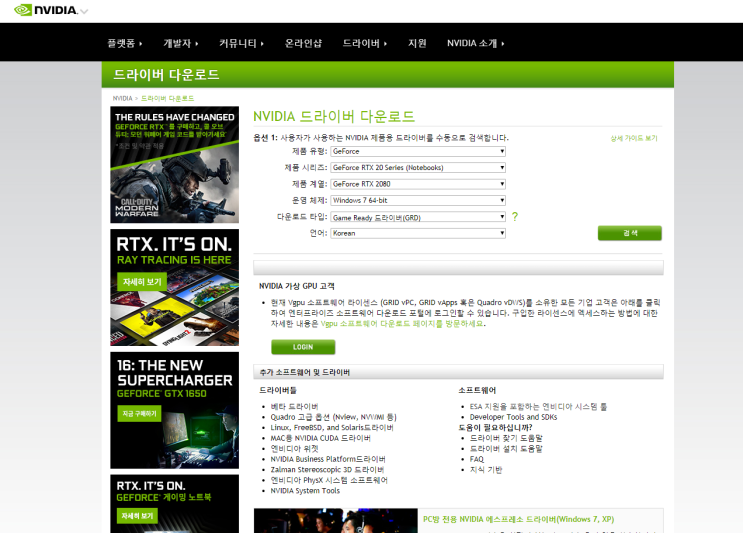This screenshot has height=533, width=743.
Task: Click the dropdown chevron beside the NVIDIA logo
Action: [x=84, y=11]
